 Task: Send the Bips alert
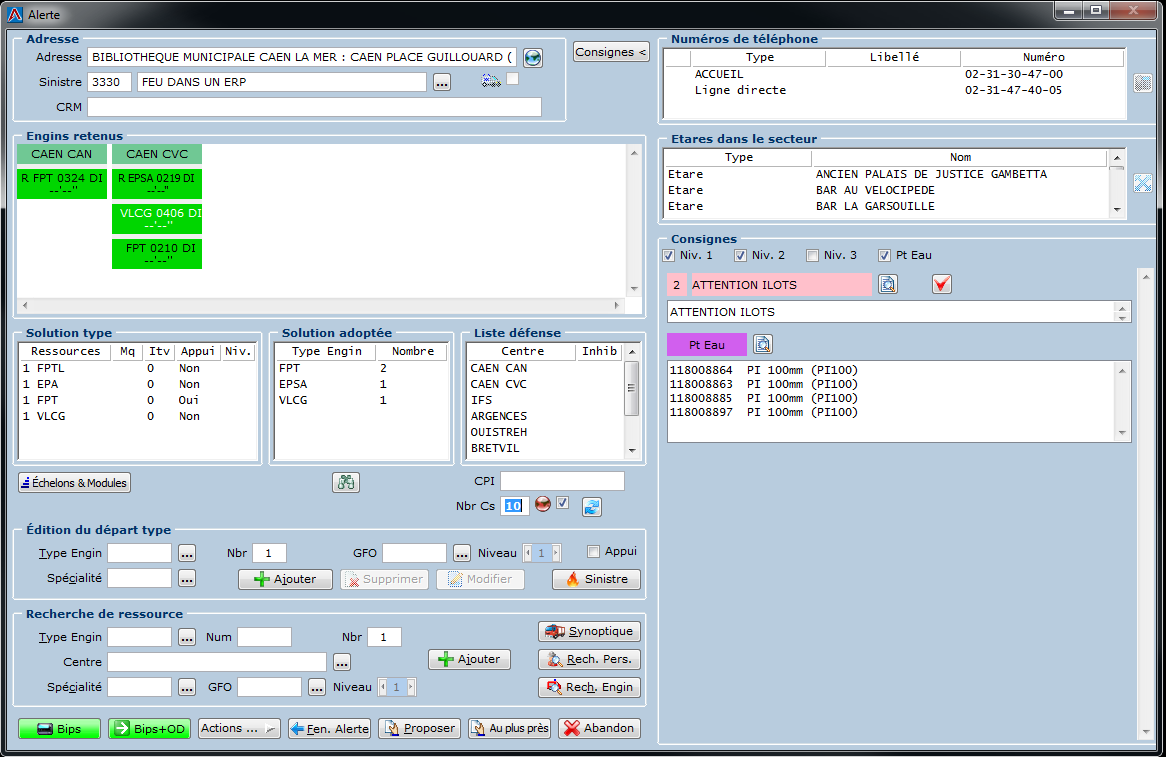click(x=59, y=729)
